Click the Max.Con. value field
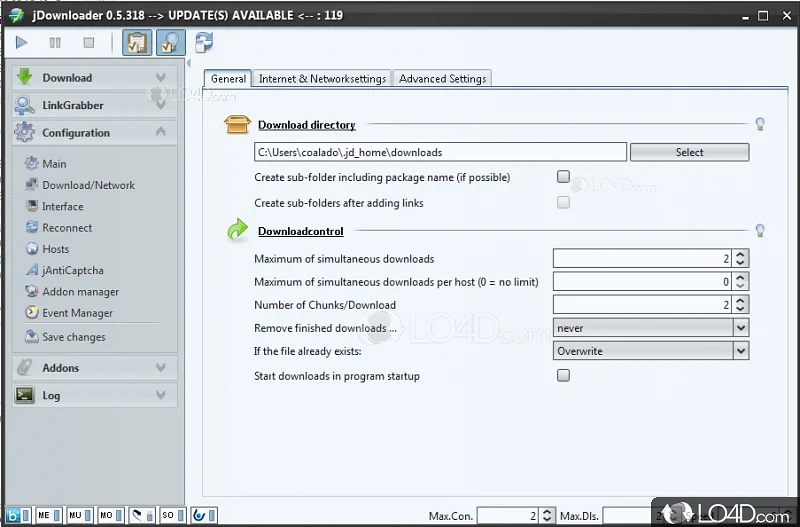The width and height of the screenshot is (800, 527). [x=508, y=516]
